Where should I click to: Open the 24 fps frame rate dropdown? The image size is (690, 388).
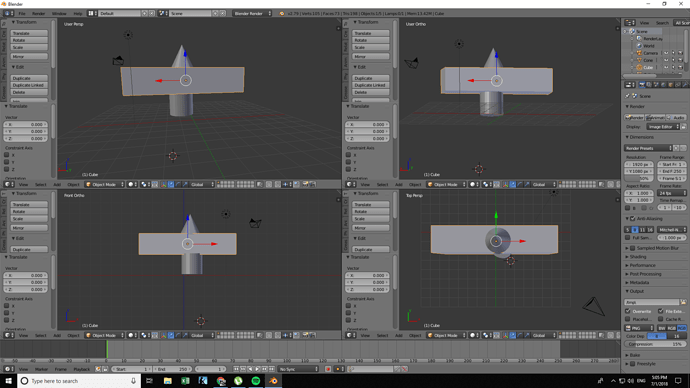click(672, 193)
